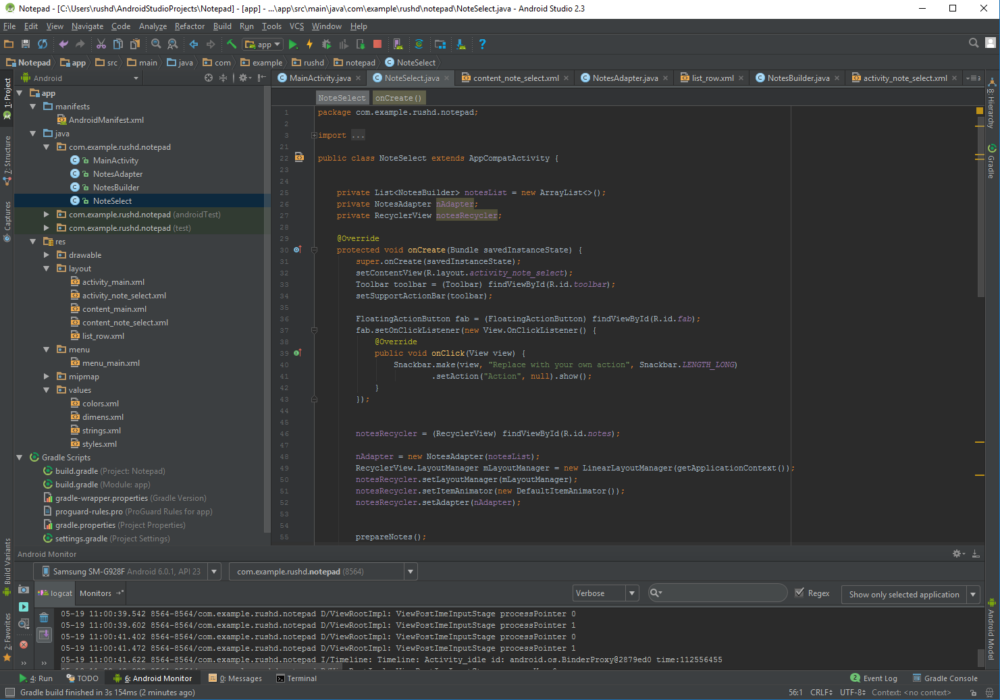This screenshot has height=700, width=1000.
Task: Switch to the NotesAdapter.java editor tab
Action: (x=624, y=78)
